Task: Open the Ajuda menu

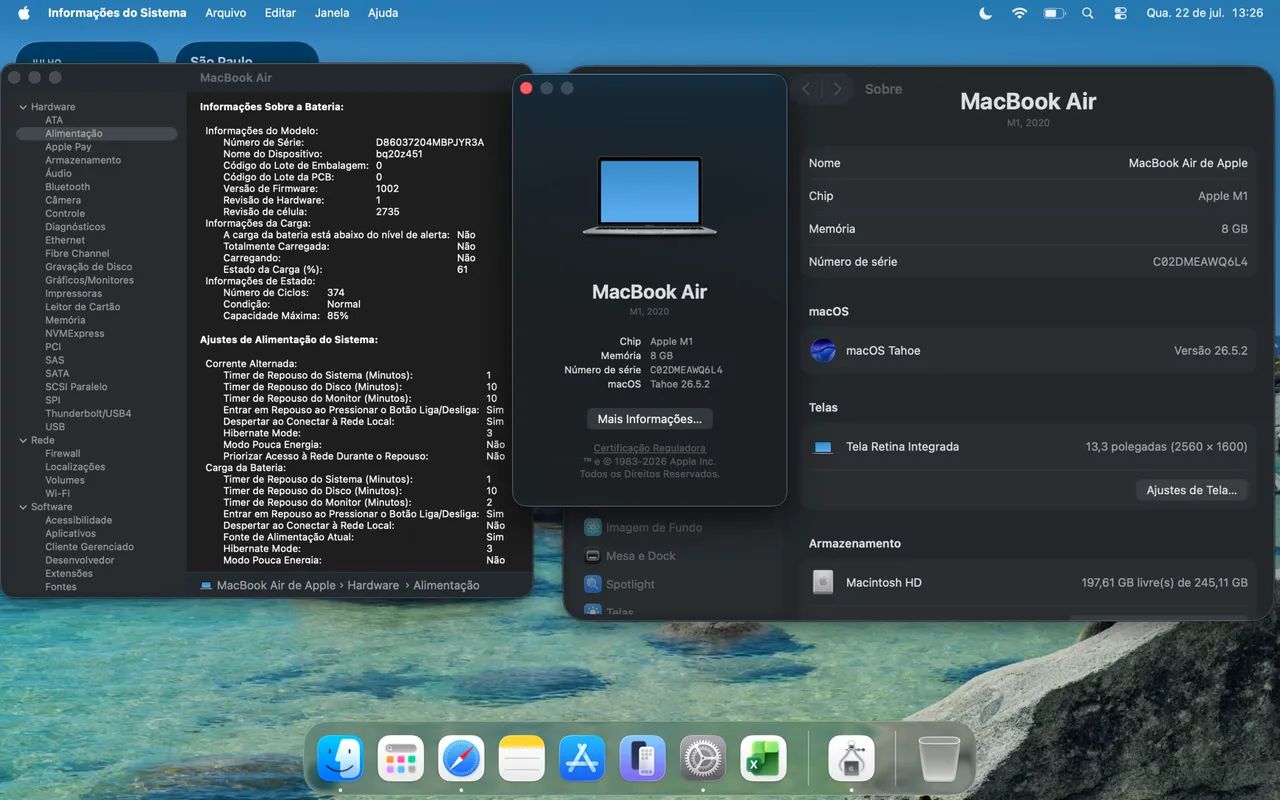Action: pyautogui.click(x=383, y=13)
